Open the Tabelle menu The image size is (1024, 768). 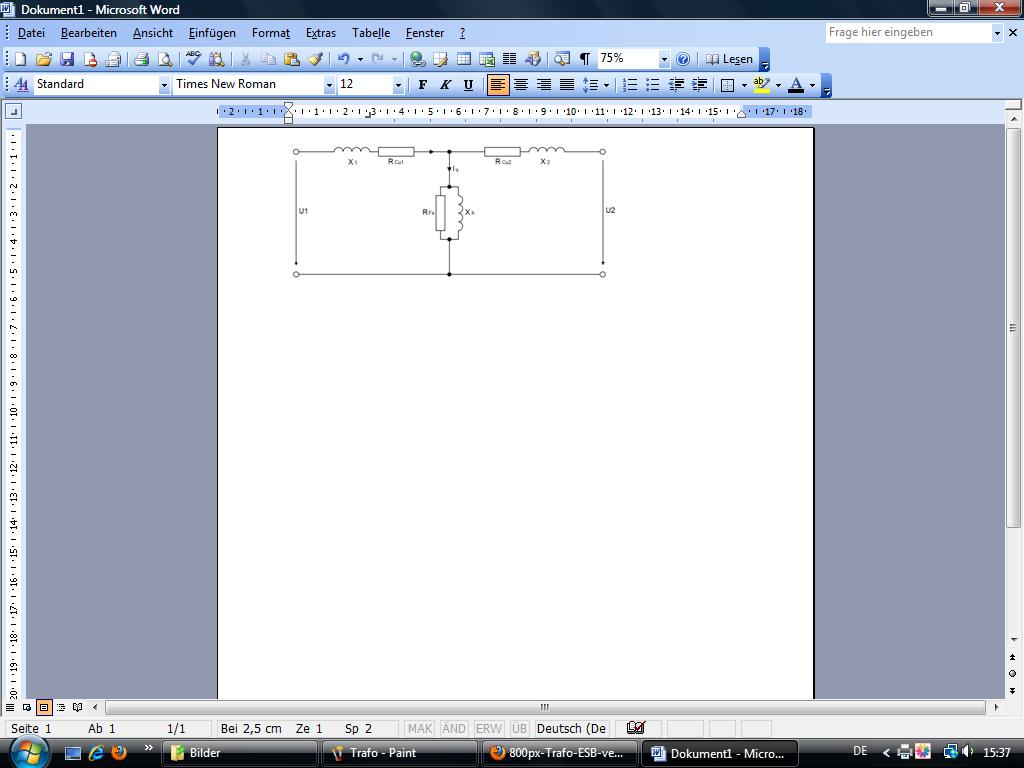370,33
